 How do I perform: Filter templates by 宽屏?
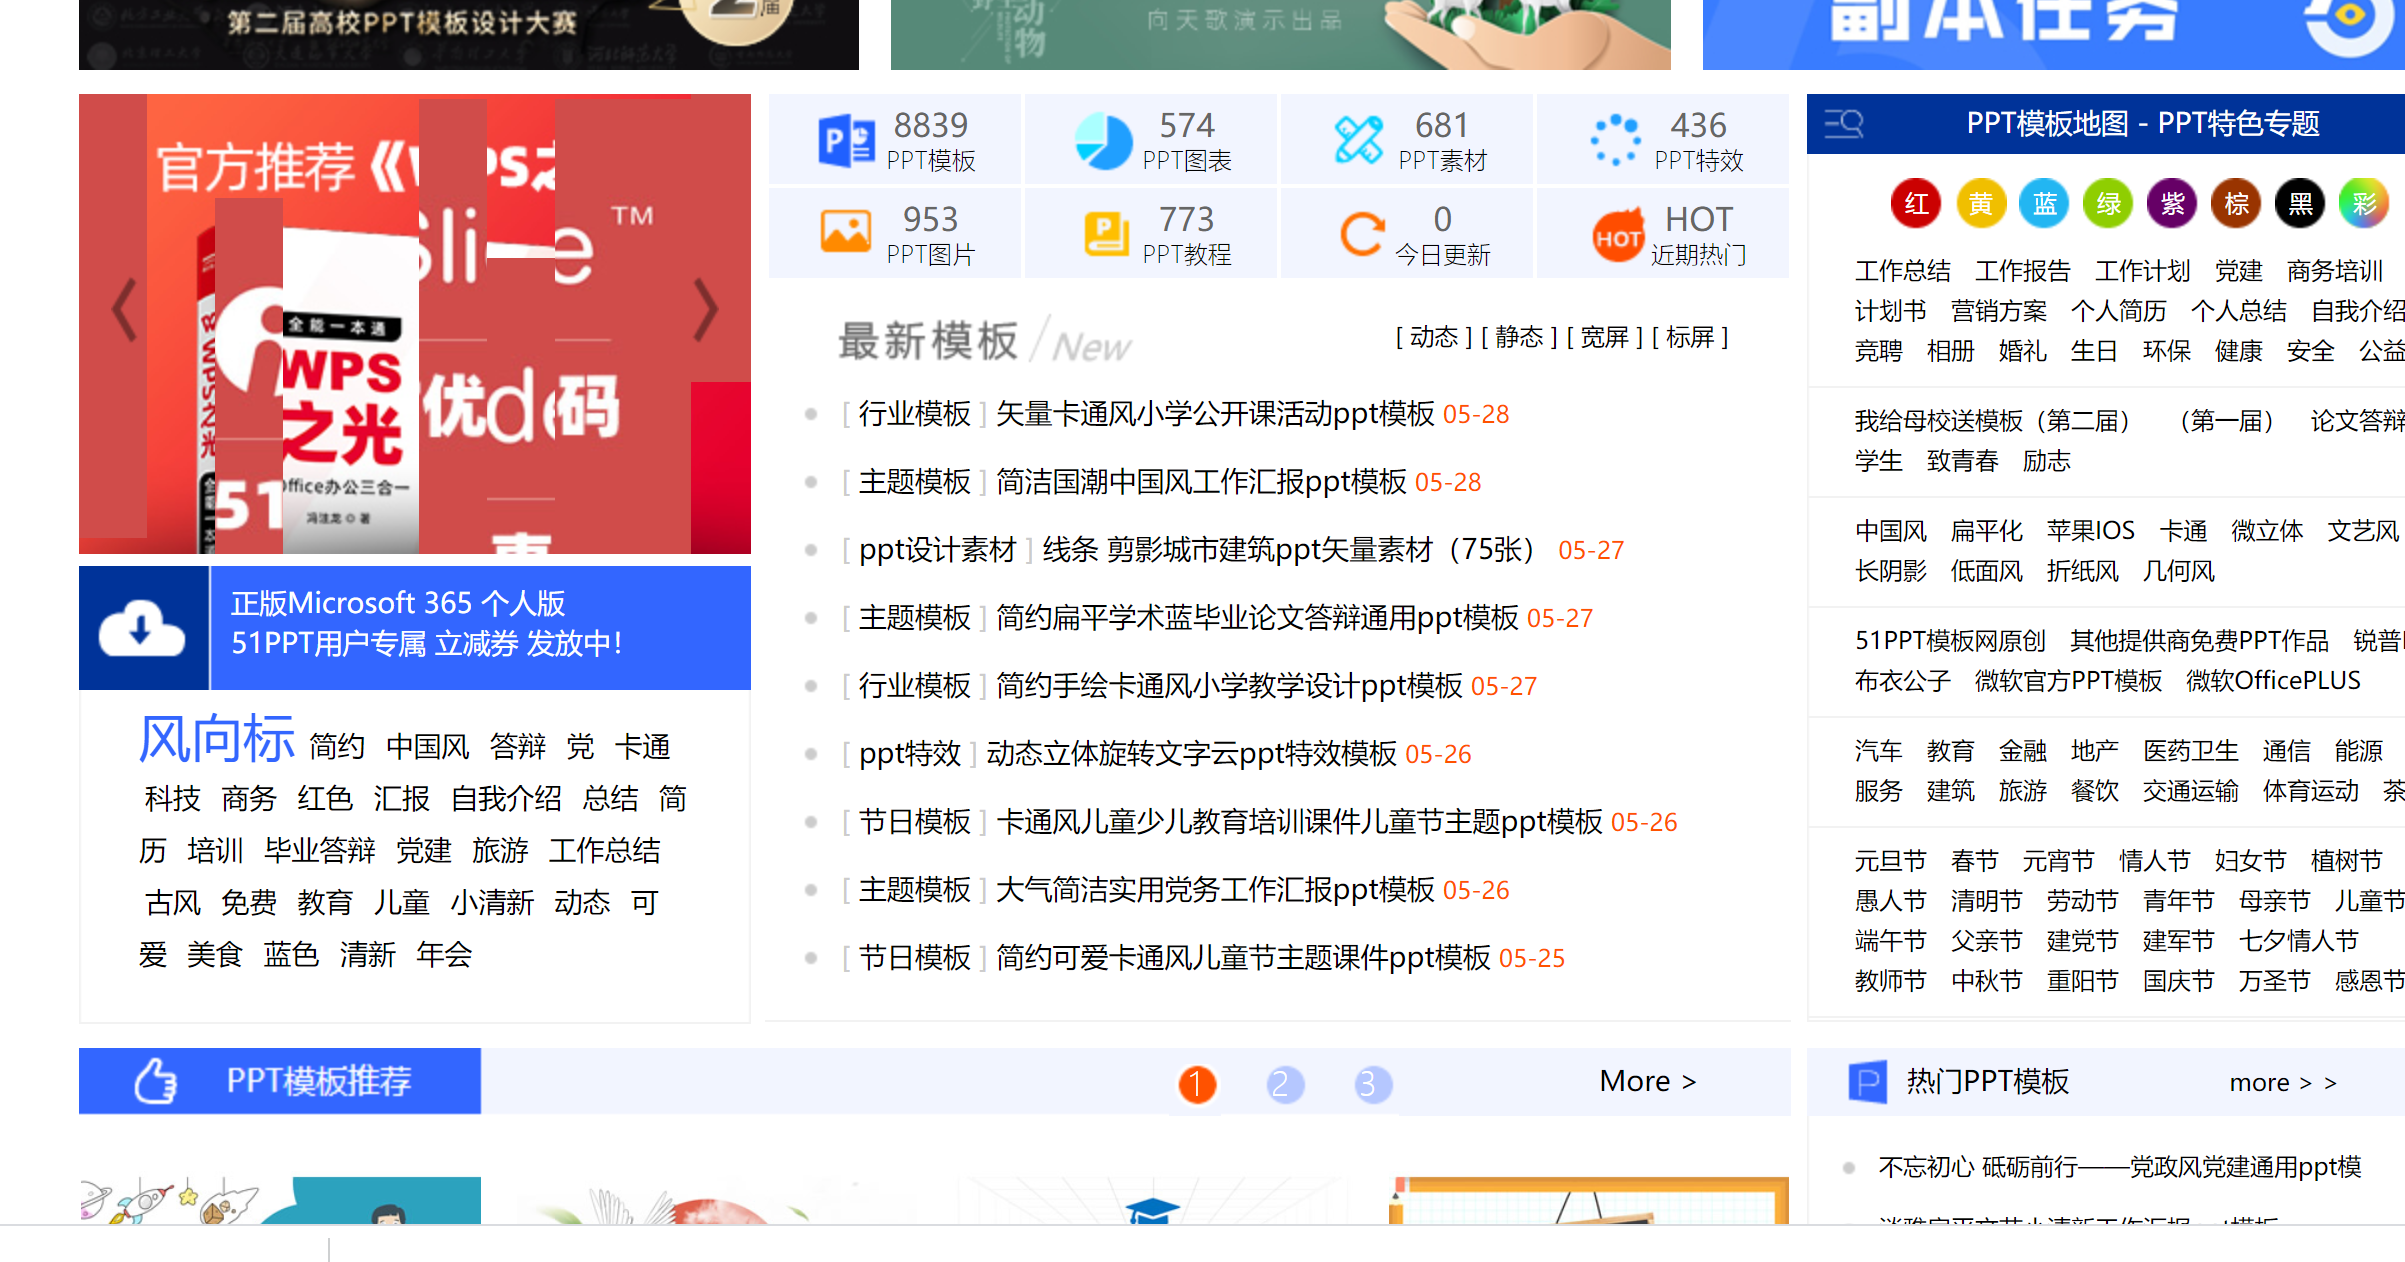point(1604,337)
